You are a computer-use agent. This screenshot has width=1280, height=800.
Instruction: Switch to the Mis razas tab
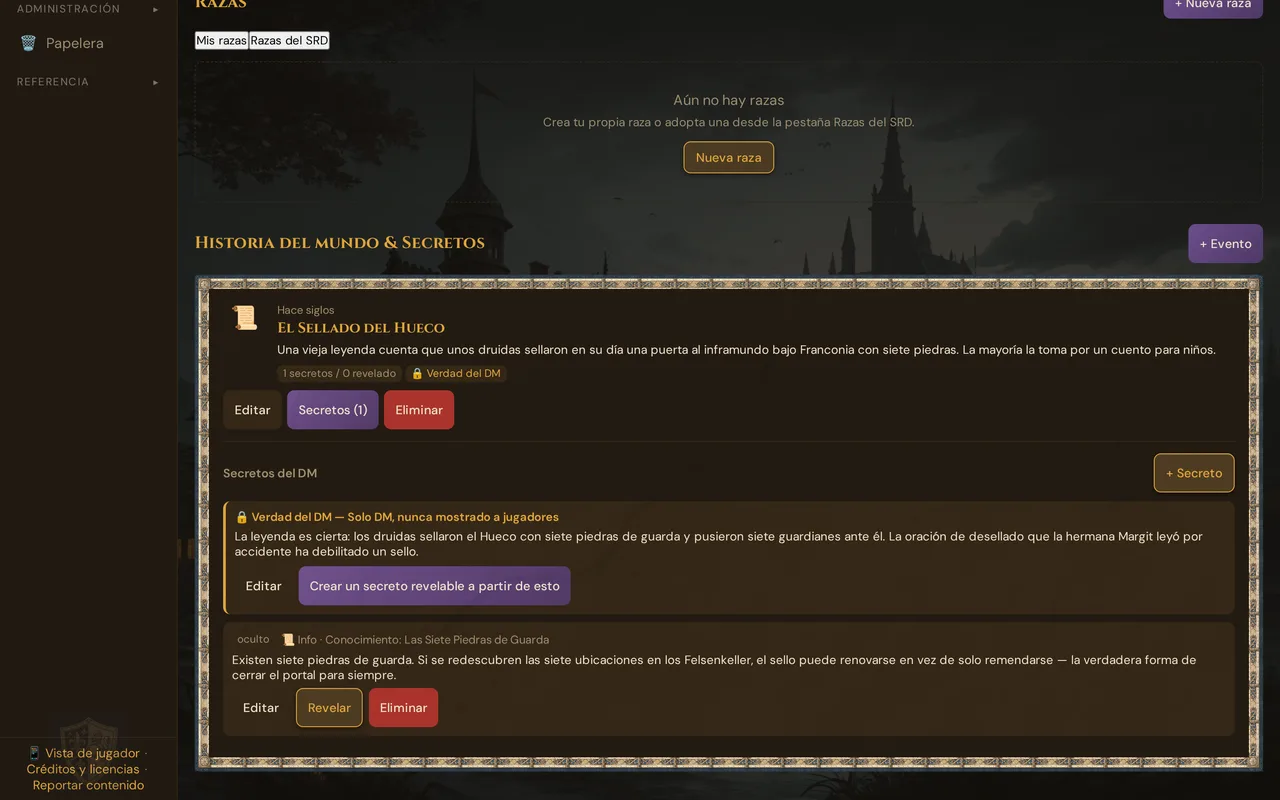point(221,40)
